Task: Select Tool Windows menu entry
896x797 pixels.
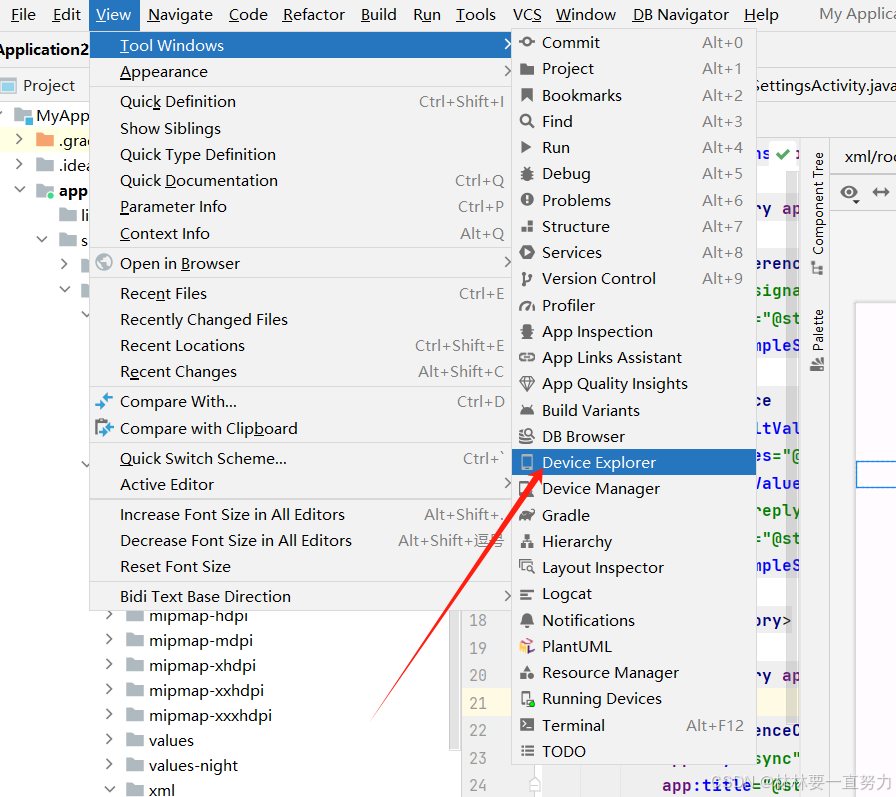Action: [300, 45]
